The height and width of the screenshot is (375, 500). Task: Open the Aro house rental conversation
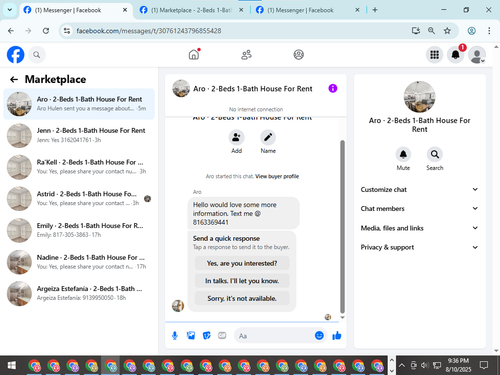click(x=79, y=104)
